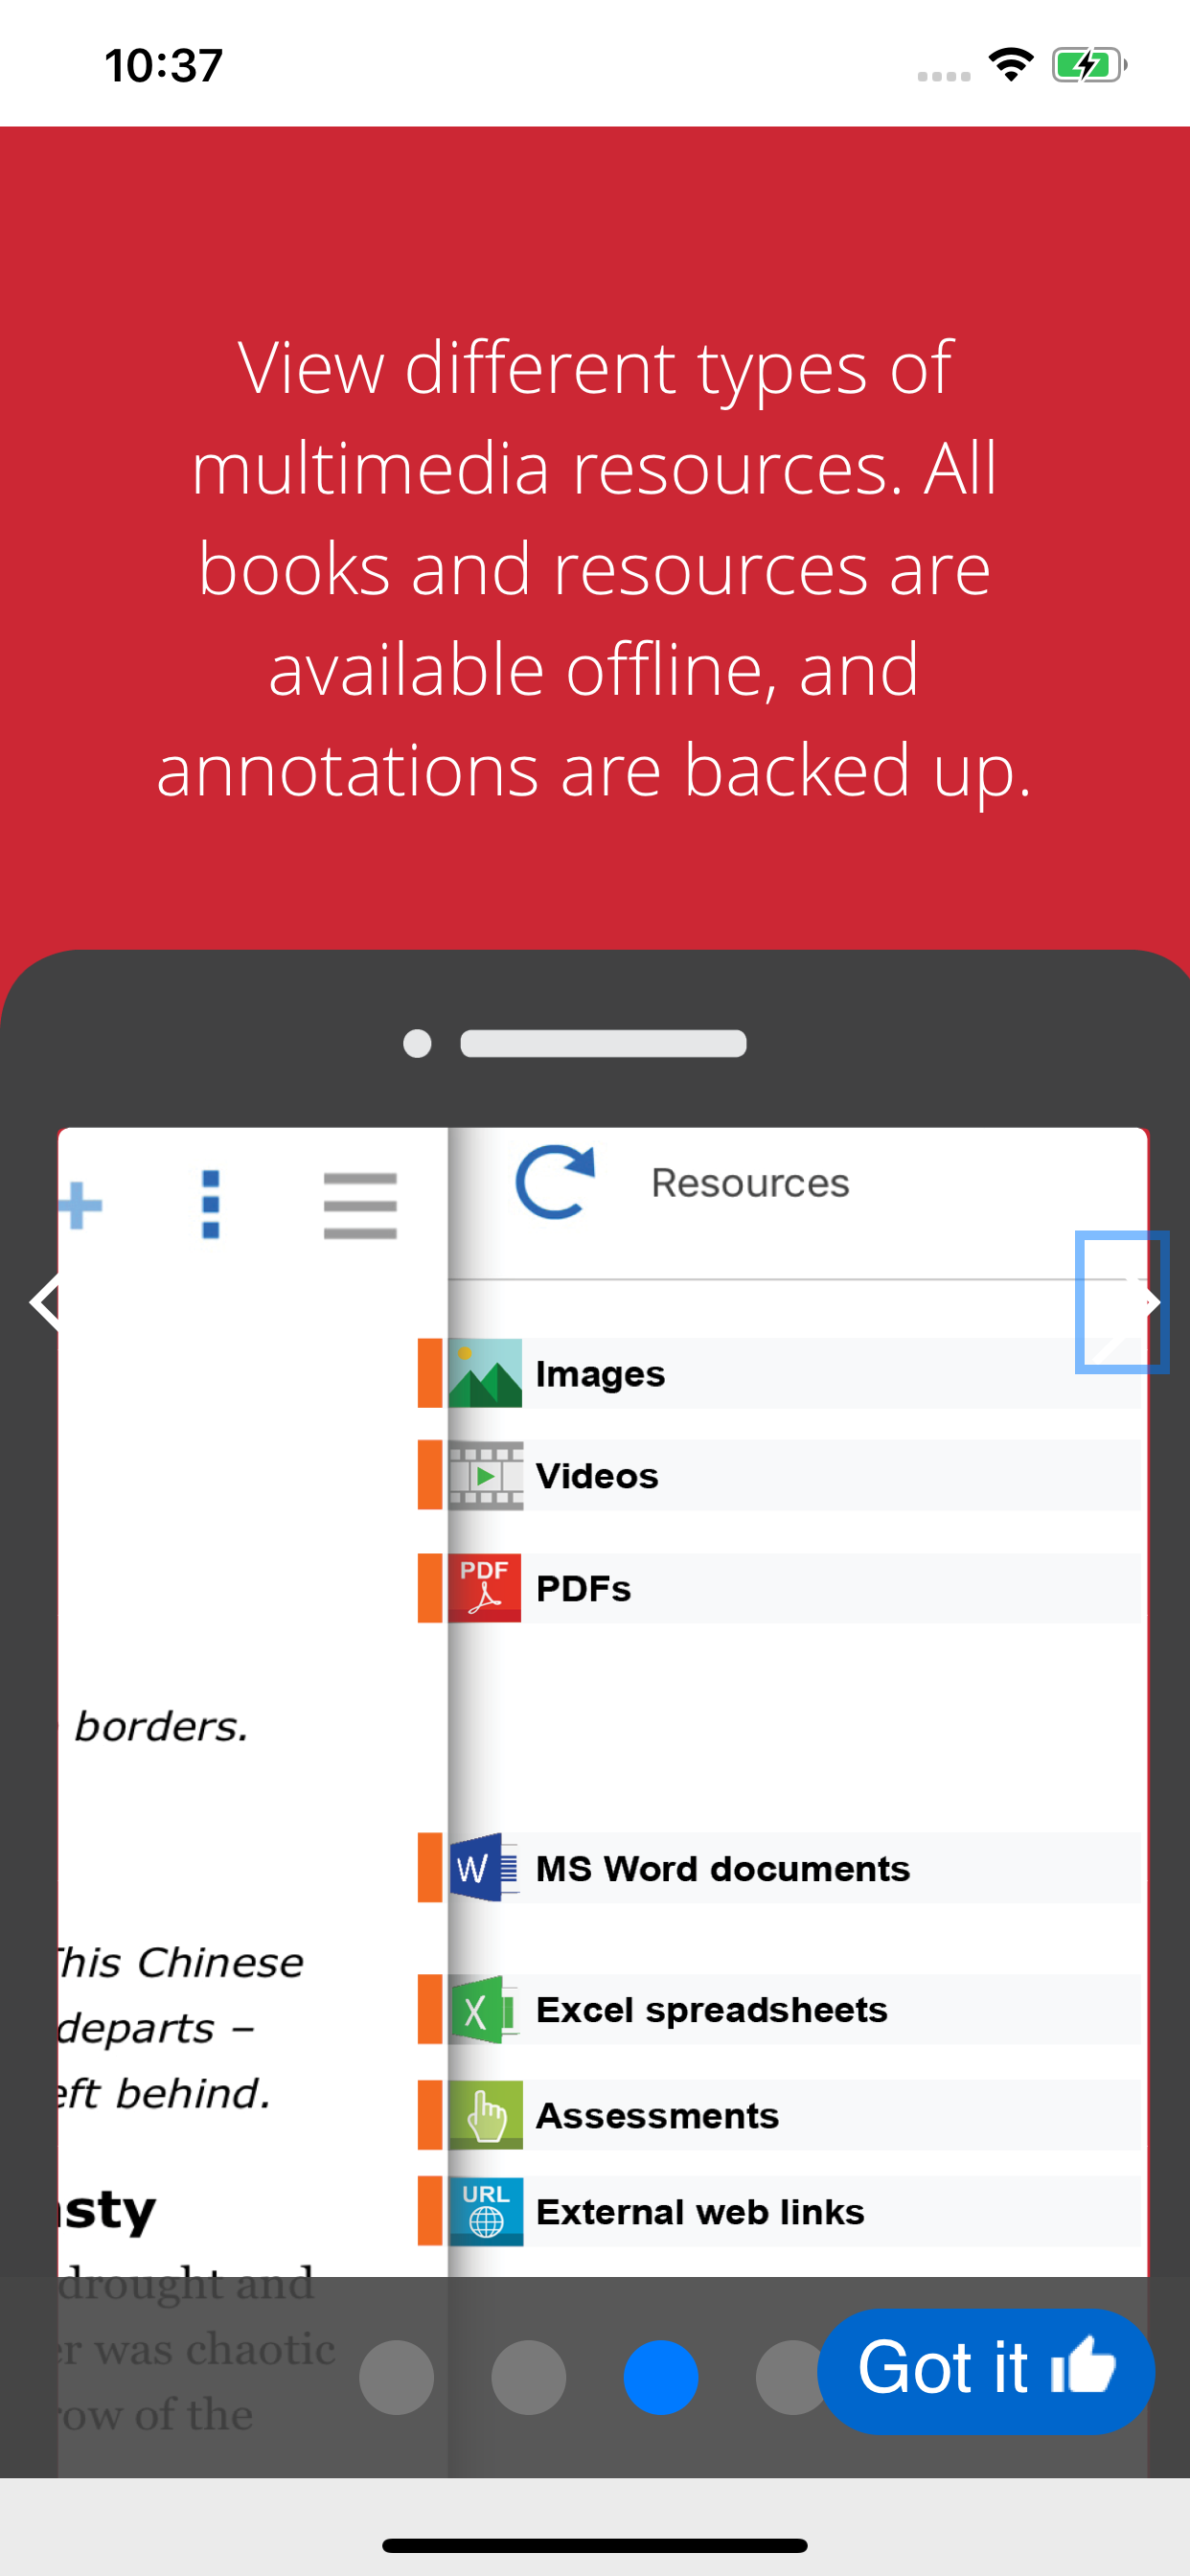Viewport: 1190px width, 2576px height.
Task: Open the PDFs resource row
Action: 780,1588
